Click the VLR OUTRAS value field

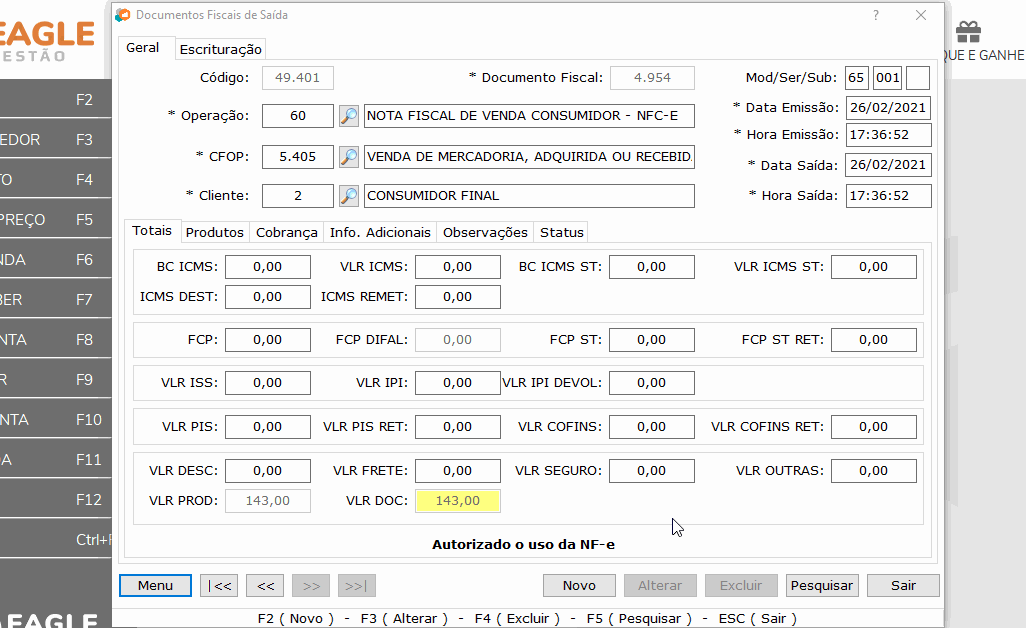tap(874, 471)
